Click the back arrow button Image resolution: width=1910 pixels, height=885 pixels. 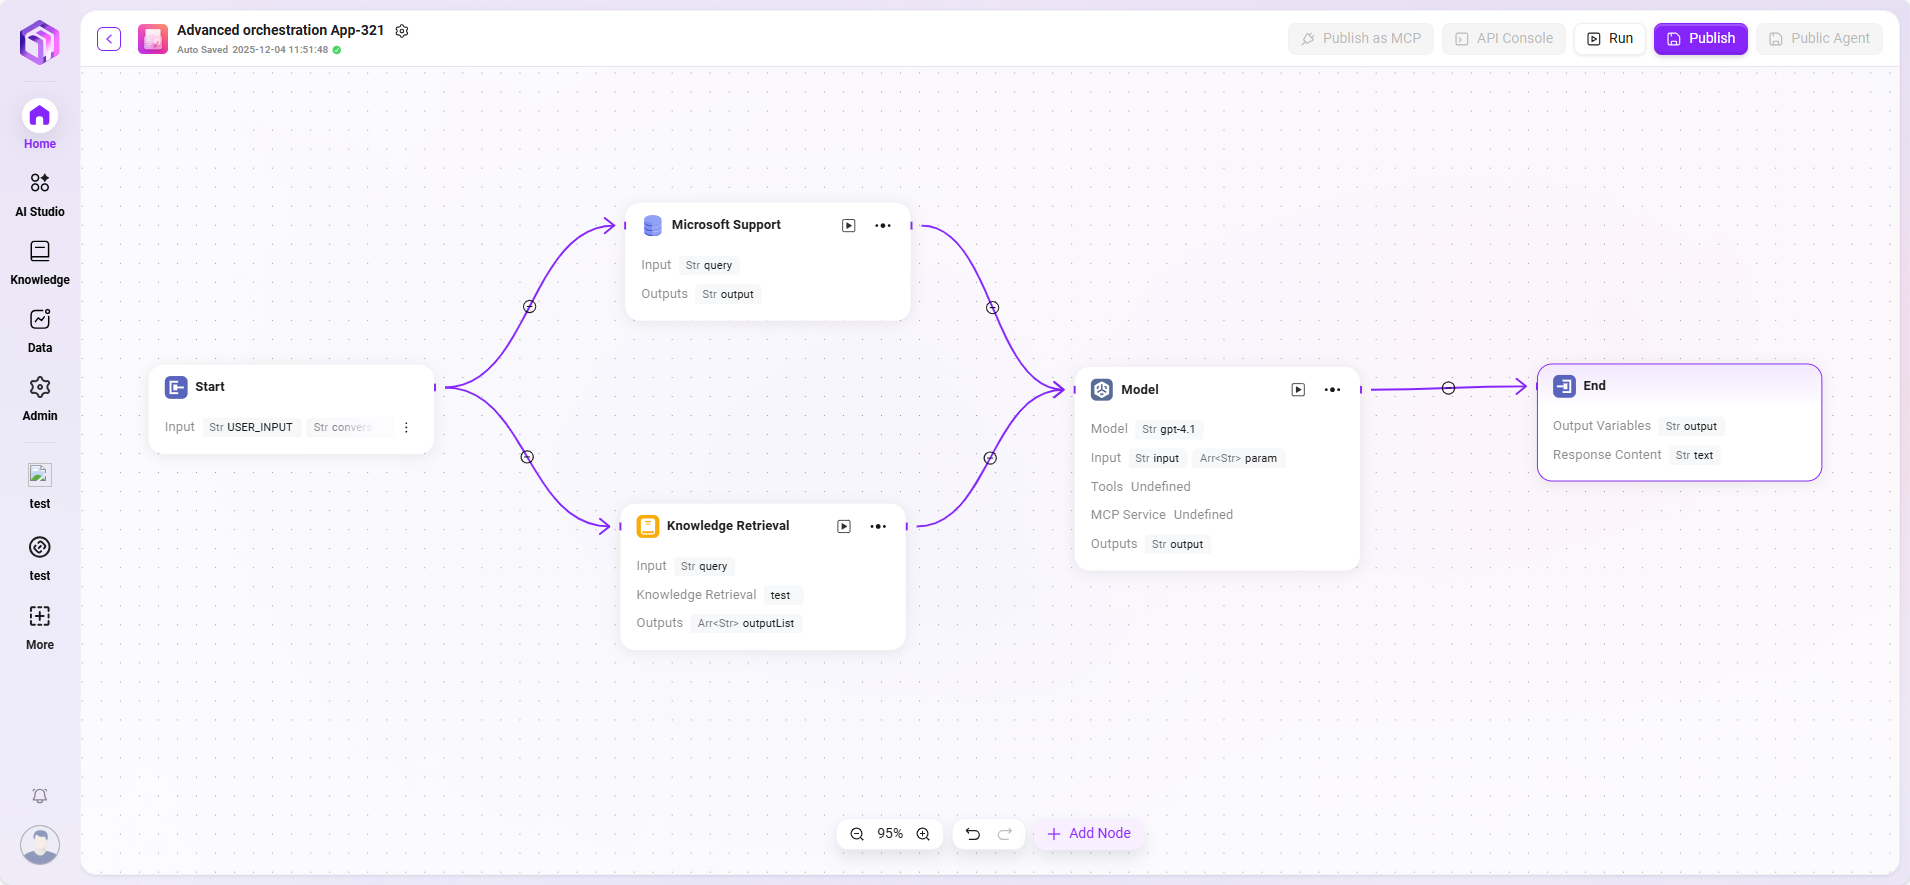(109, 39)
